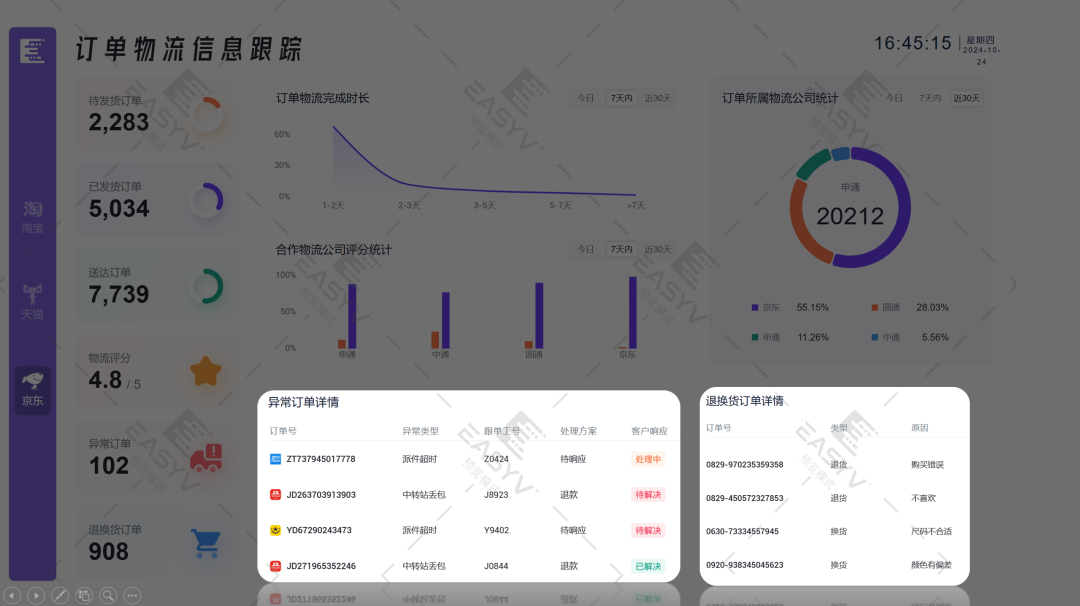Image resolution: width=1080 pixels, height=606 pixels.
Task: Click order number JD271965352246
Action: [321, 567]
